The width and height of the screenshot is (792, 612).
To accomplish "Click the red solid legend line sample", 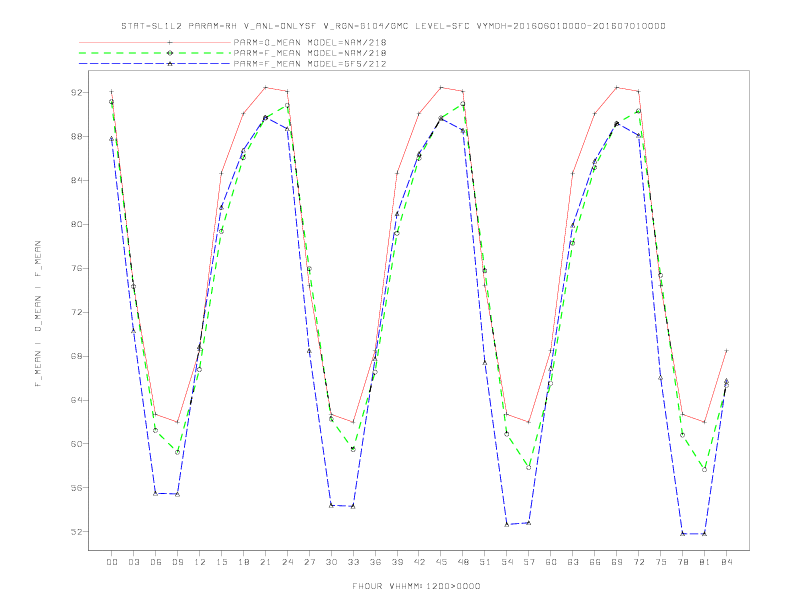I will click(155, 42).
